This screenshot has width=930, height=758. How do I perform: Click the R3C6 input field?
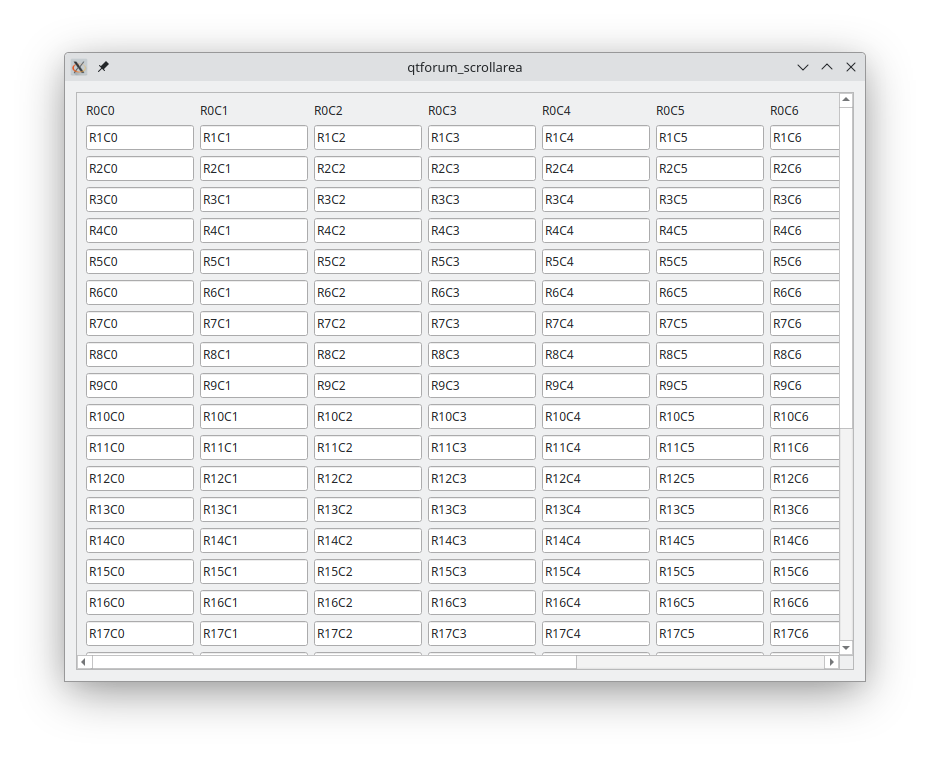(804, 200)
